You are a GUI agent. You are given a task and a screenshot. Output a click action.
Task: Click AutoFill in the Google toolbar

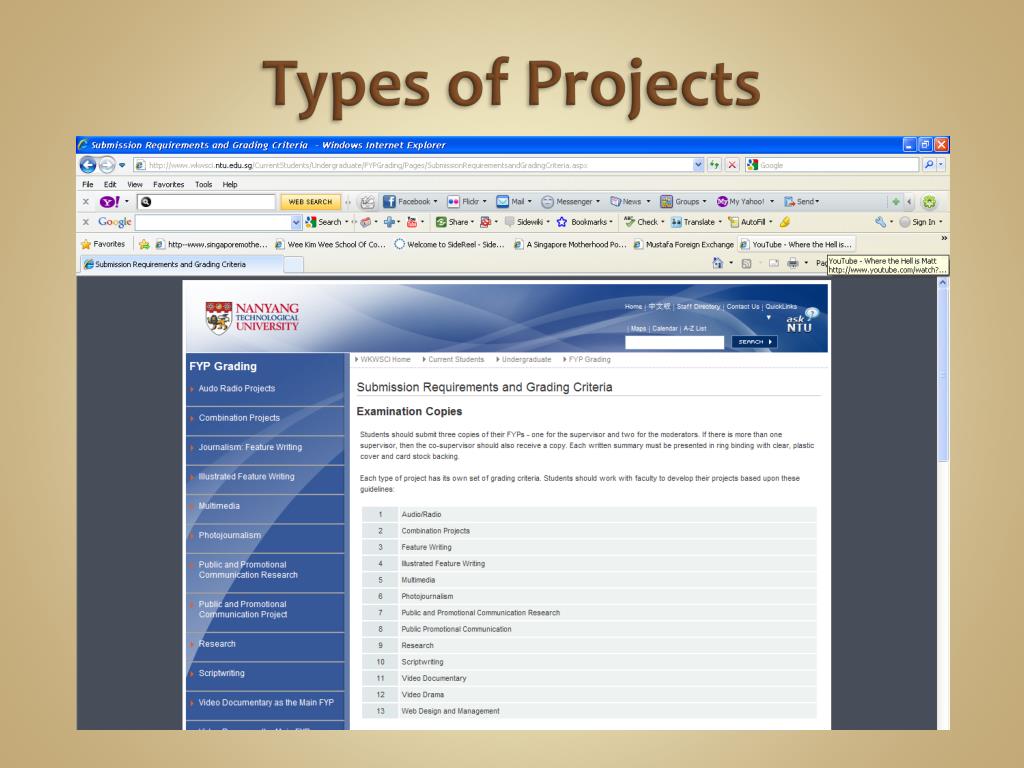coord(750,222)
